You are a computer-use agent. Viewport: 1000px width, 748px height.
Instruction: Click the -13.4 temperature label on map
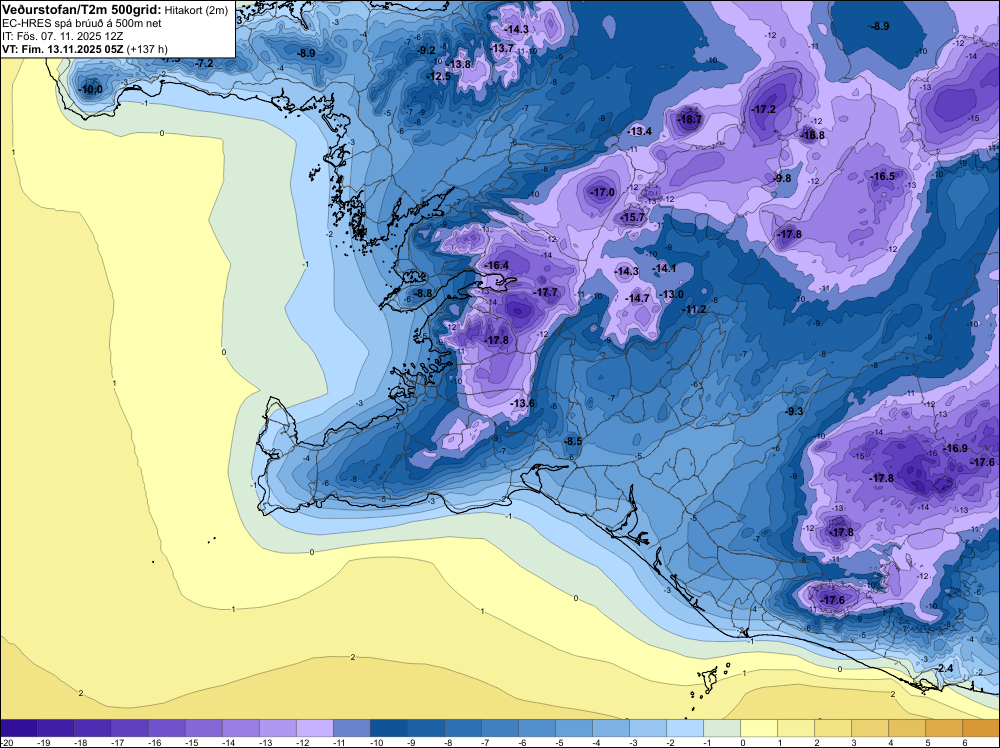coord(640,131)
